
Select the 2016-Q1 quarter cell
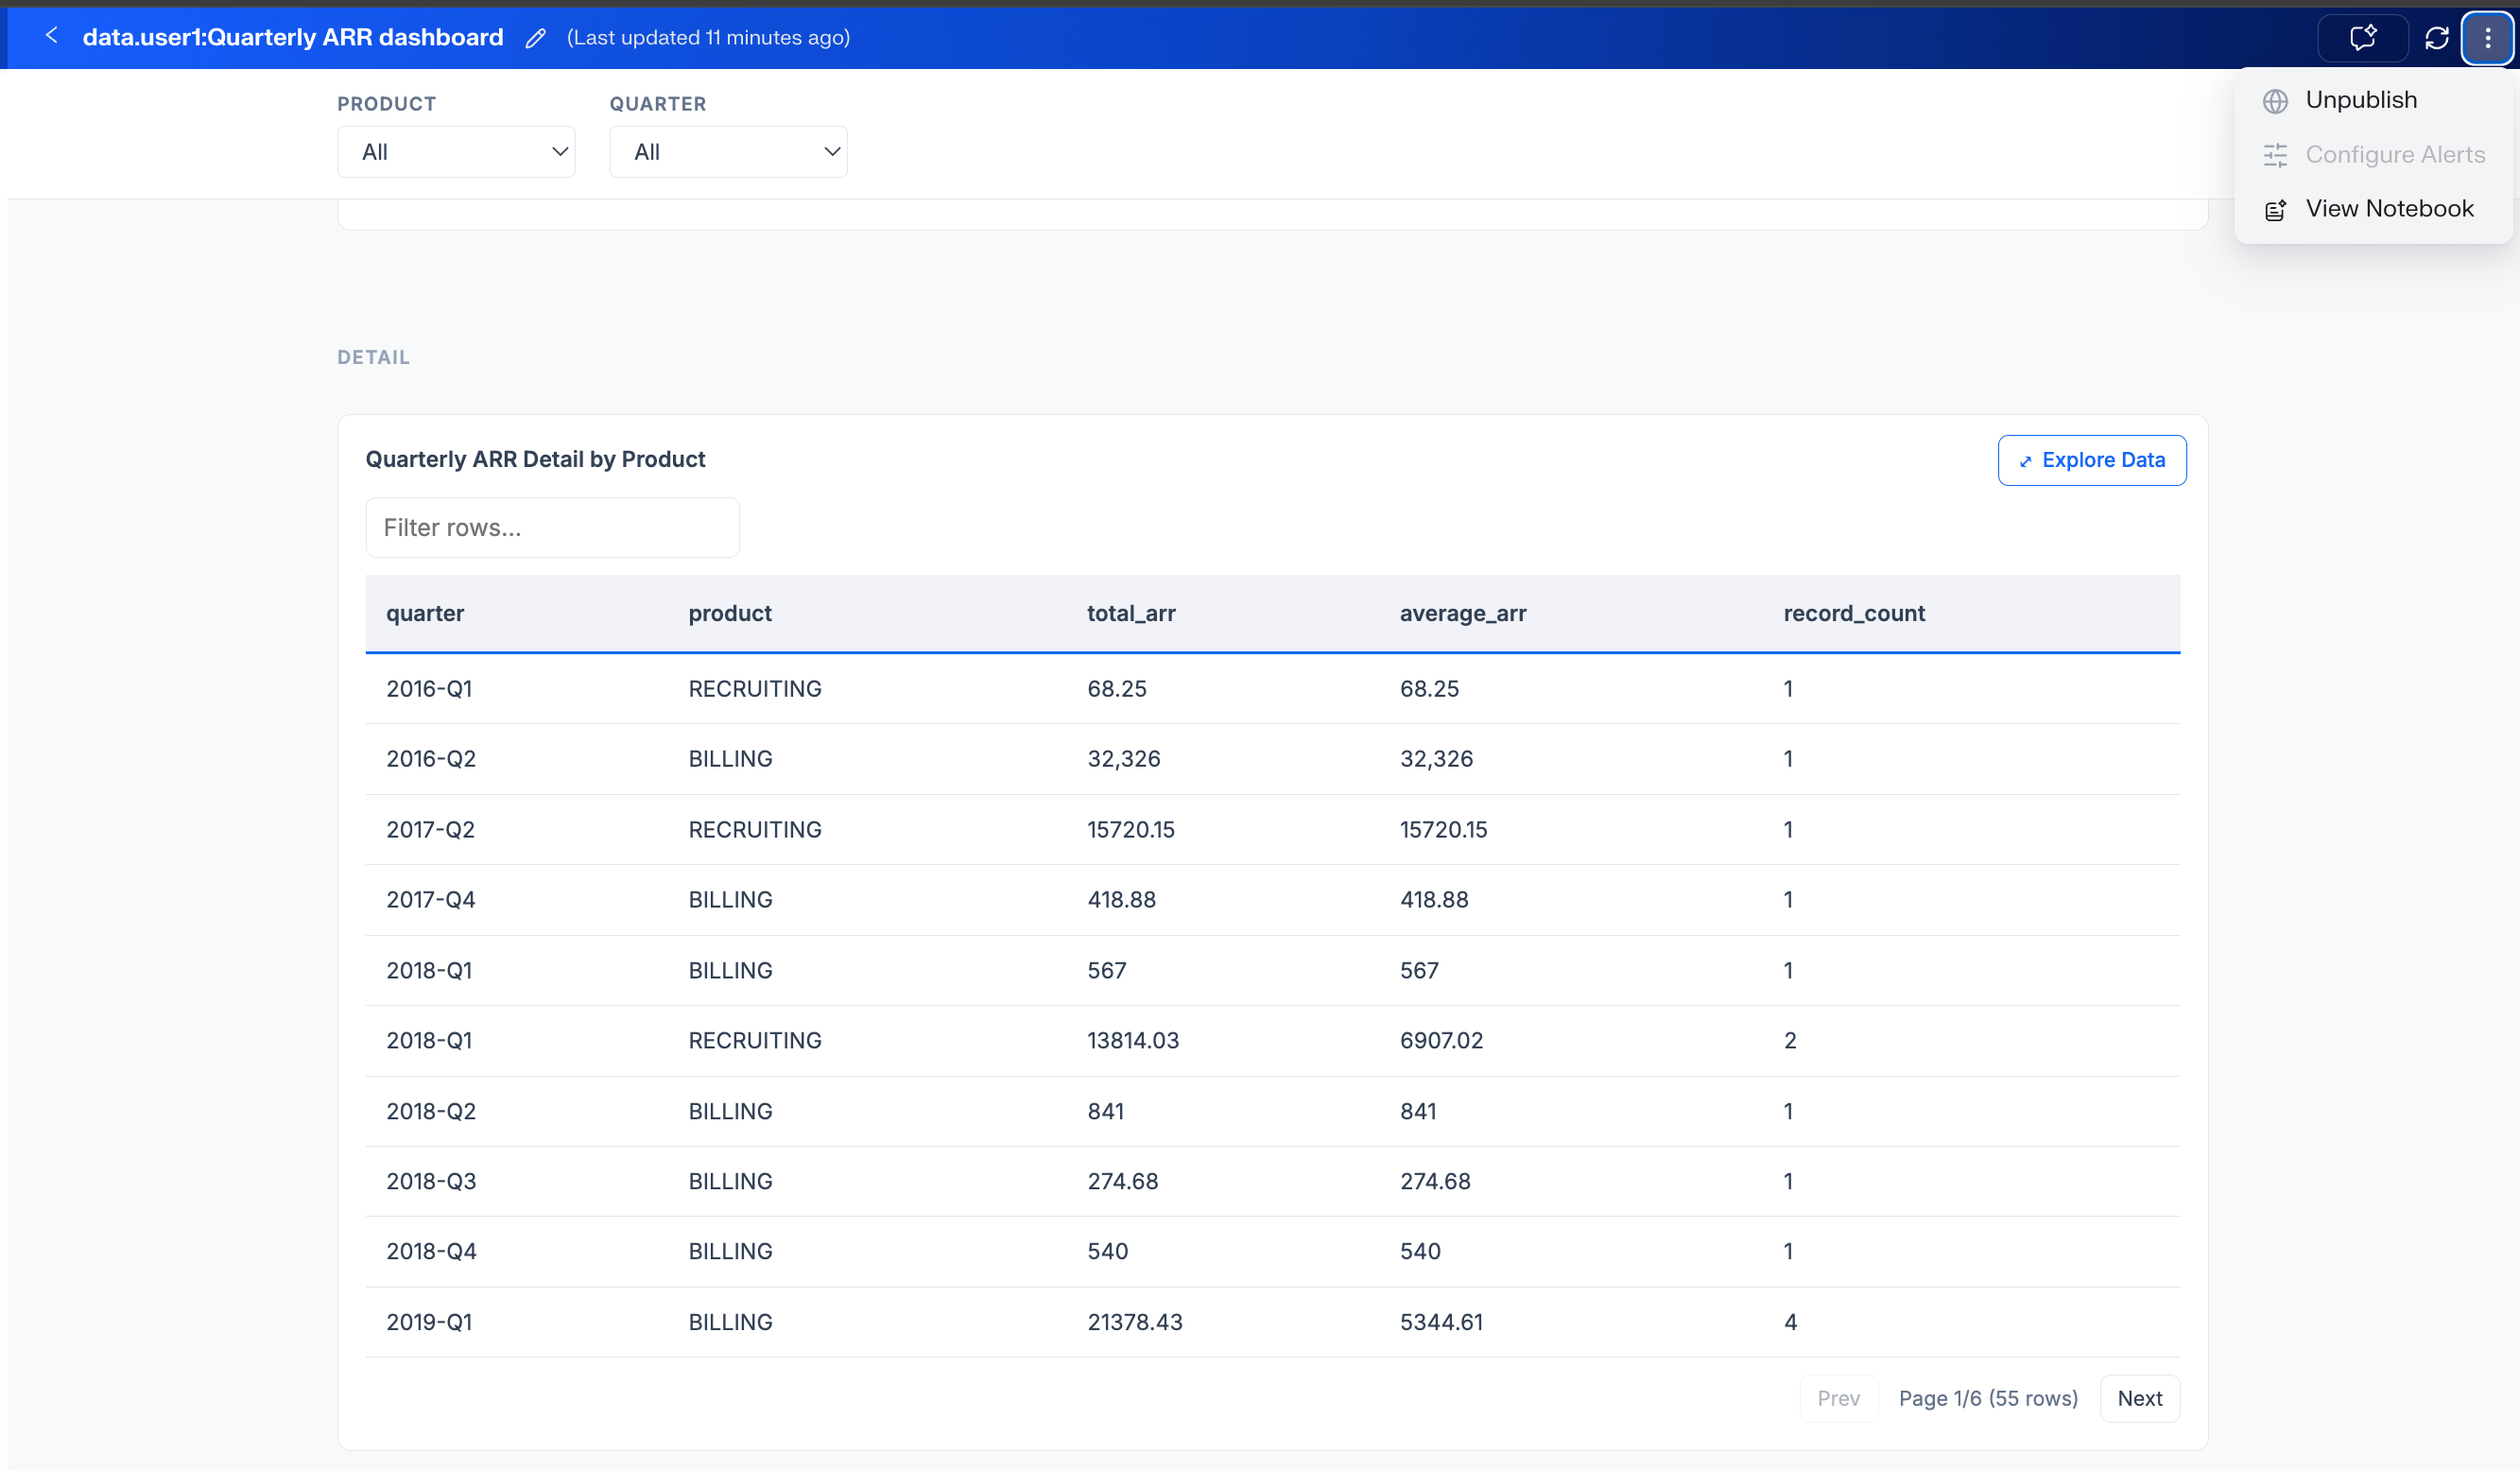click(x=429, y=689)
